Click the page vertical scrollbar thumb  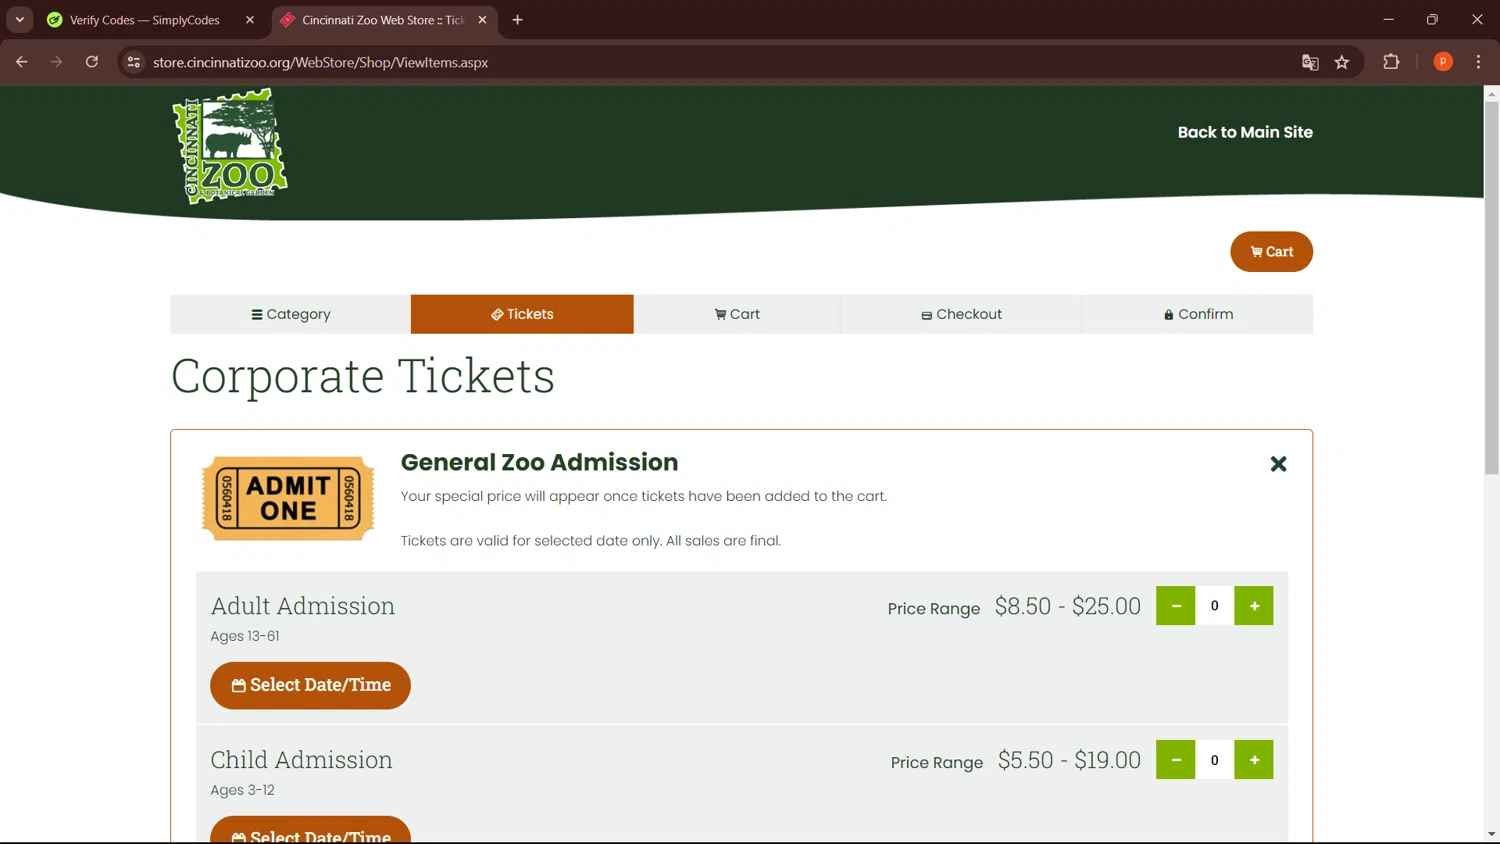click(x=1491, y=287)
